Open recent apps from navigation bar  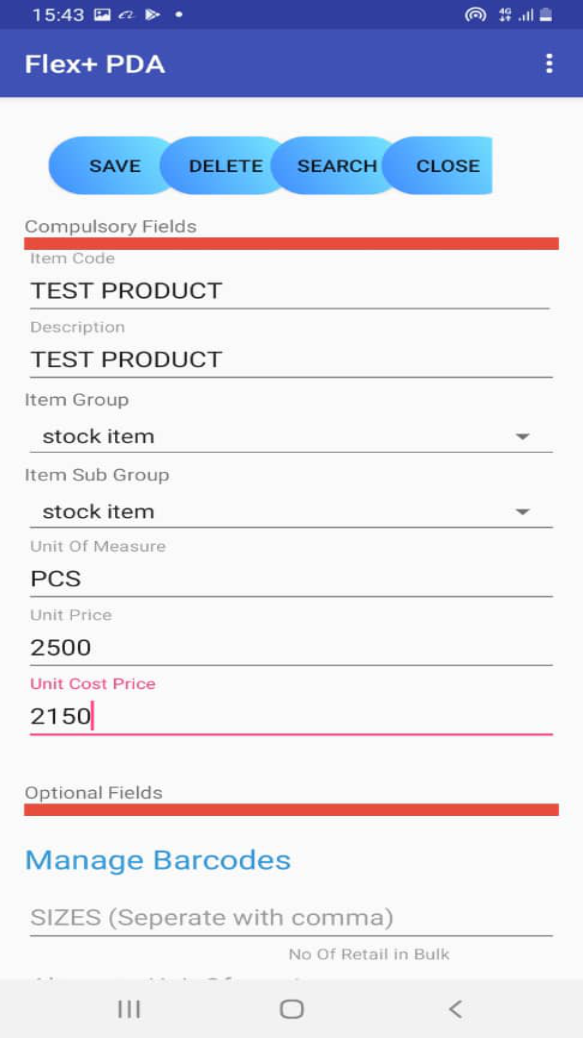click(129, 1009)
